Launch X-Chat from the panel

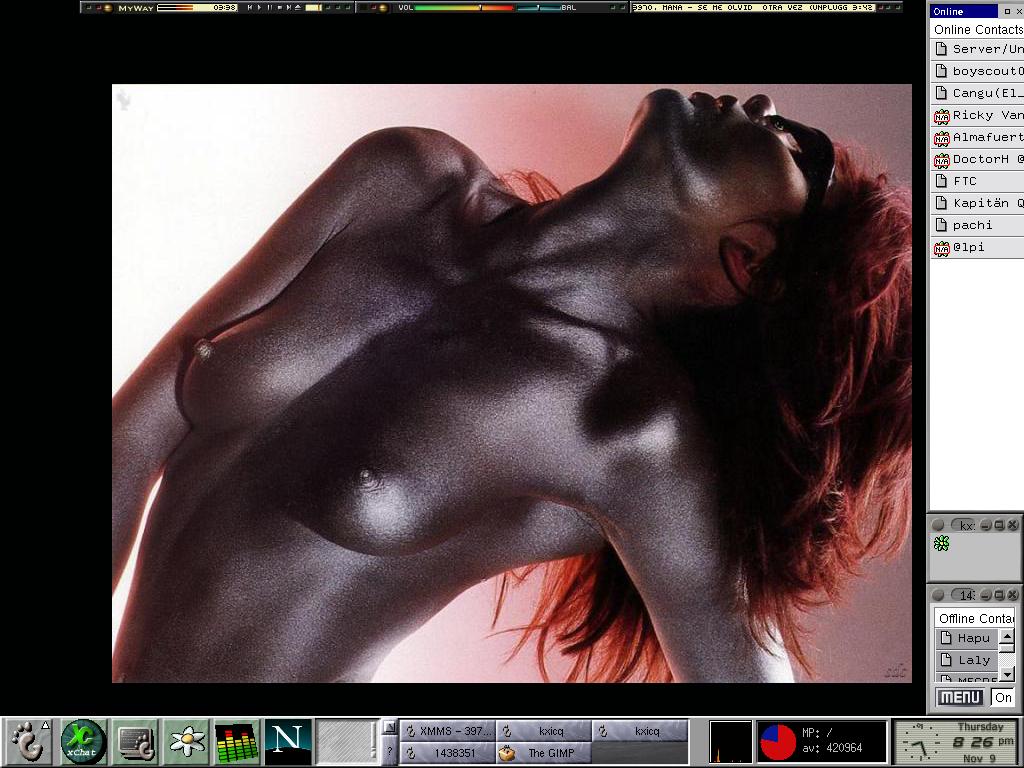click(x=84, y=741)
